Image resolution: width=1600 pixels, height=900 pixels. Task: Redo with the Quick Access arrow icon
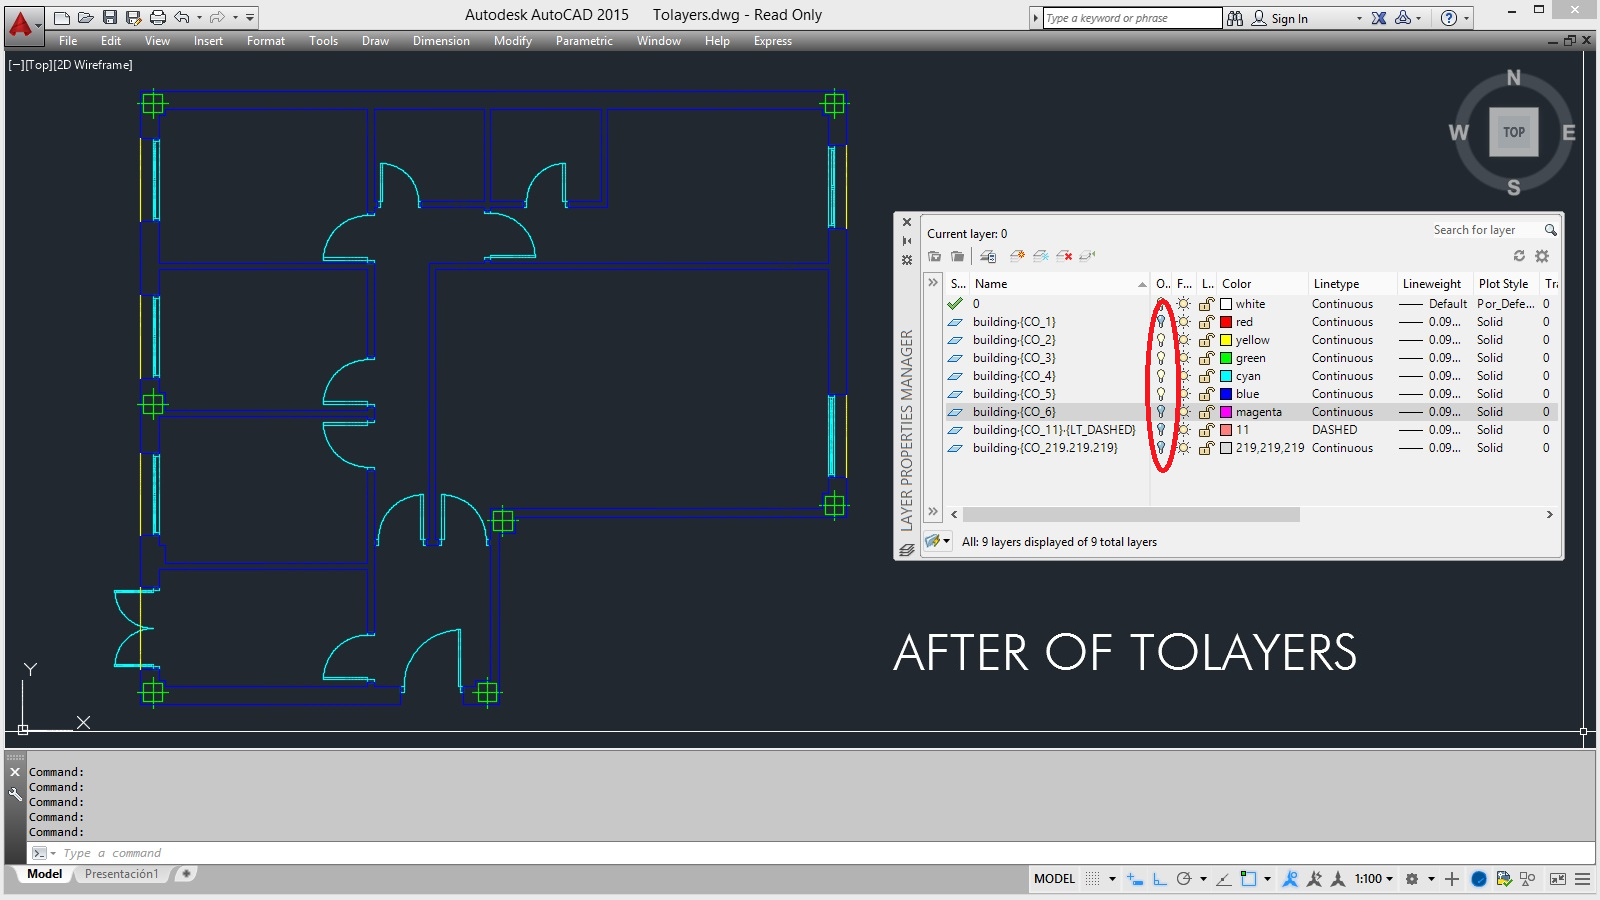click(217, 17)
